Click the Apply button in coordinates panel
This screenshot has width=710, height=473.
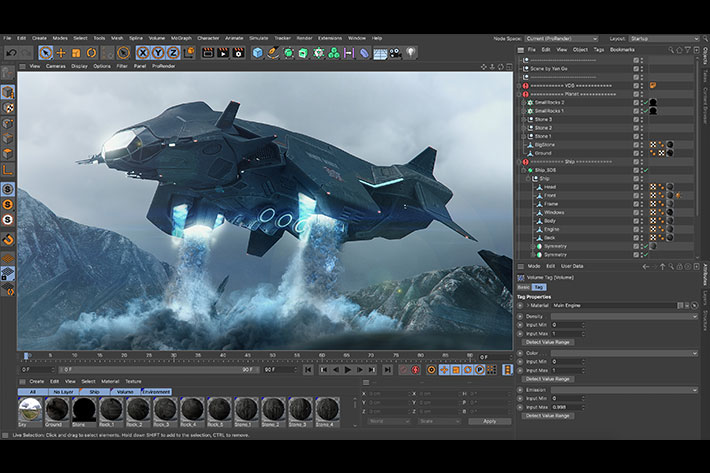489,421
